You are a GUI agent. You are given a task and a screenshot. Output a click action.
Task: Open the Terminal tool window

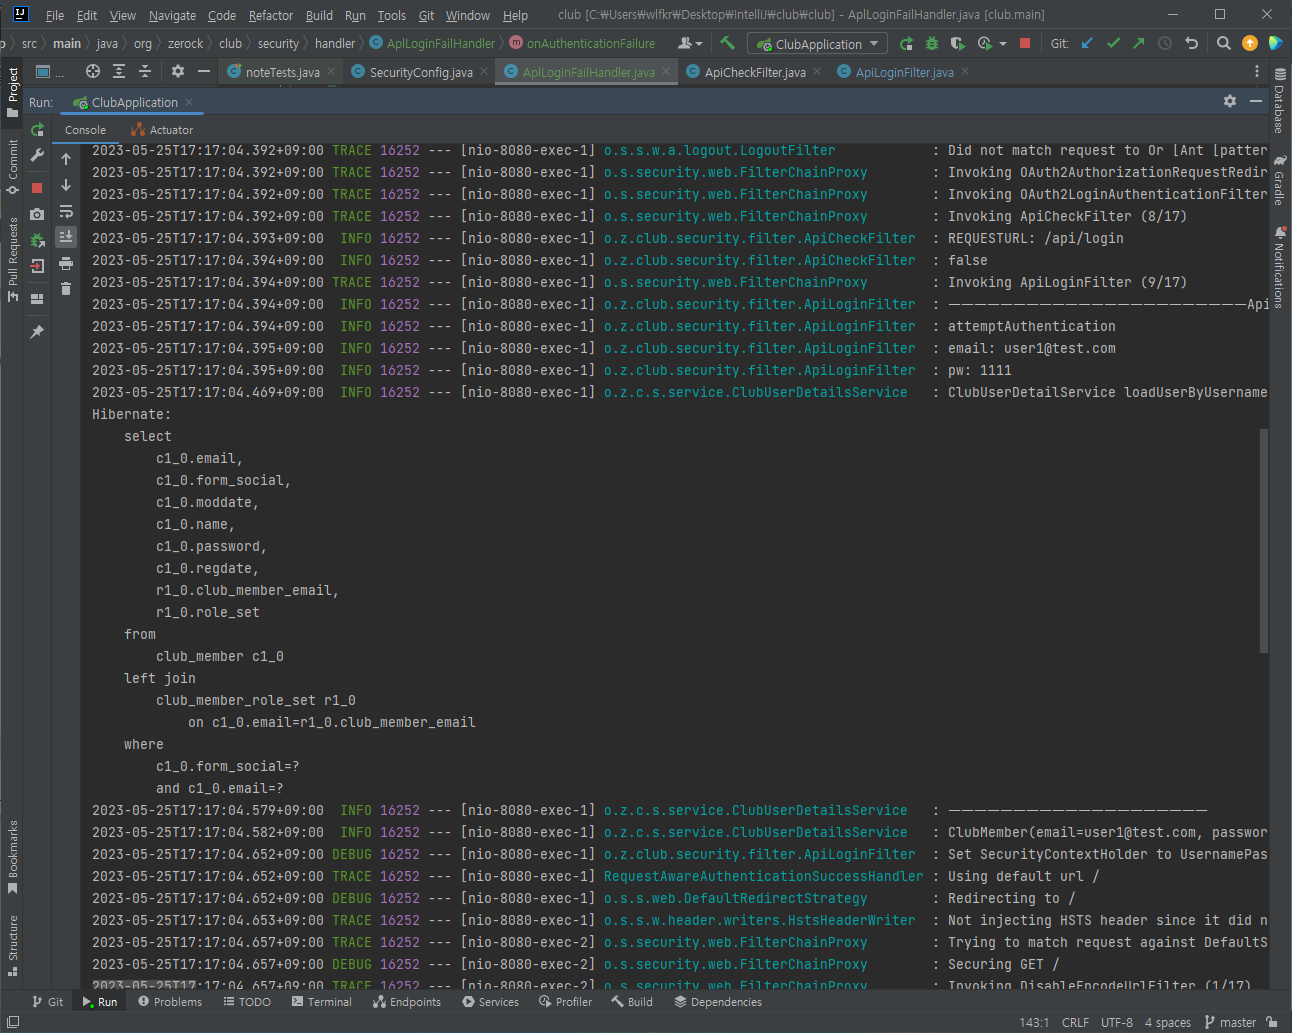pyautogui.click(x=322, y=1001)
